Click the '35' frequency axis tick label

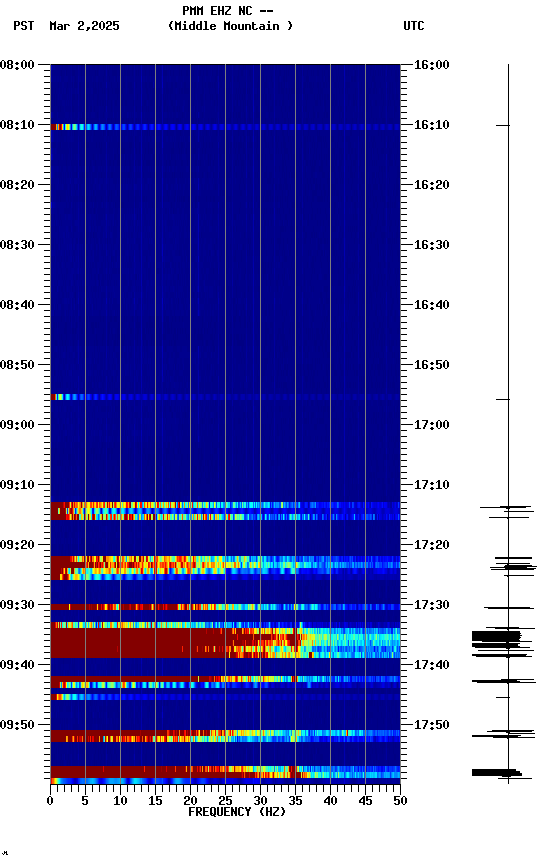pyautogui.click(x=295, y=801)
